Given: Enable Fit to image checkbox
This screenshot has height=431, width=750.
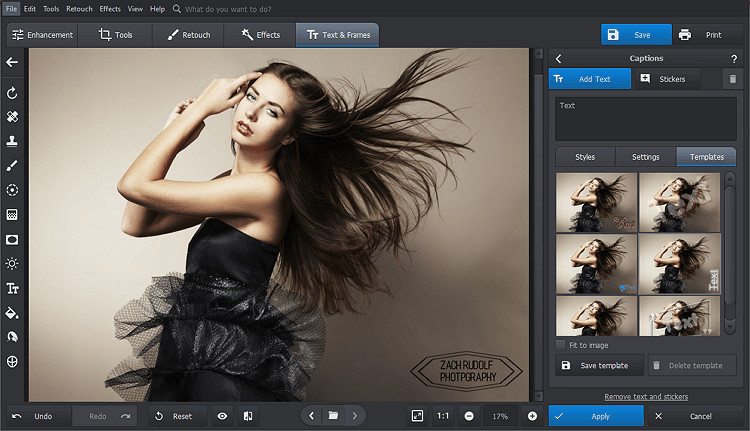Looking at the screenshot, I should pyautogui.click(x=561, y=345).
